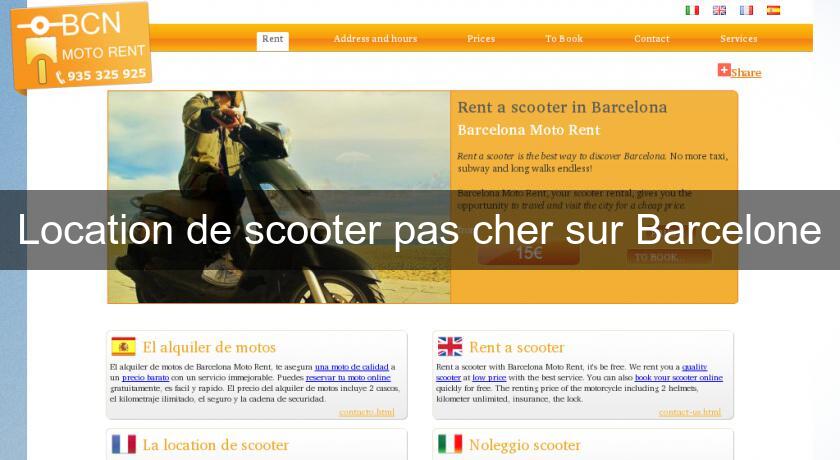The image size is (840, 460).
Task: Follow the 'low price' link
Action: tap(489, 378)
